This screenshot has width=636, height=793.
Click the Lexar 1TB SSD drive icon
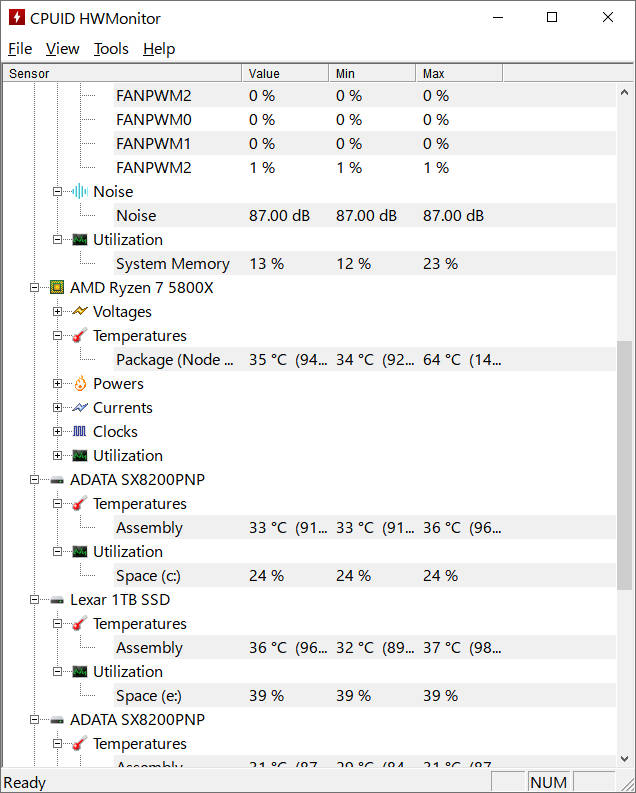point(57,600)
